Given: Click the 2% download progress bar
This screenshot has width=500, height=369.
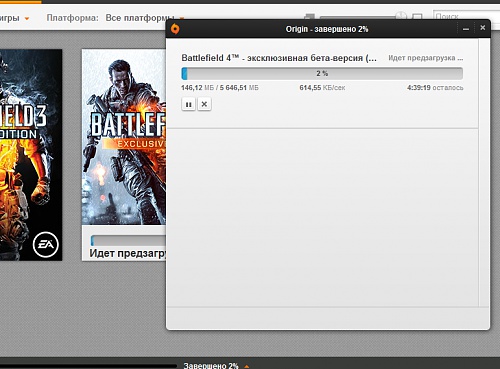Looking at the screenshot, I should pos(322,73).
